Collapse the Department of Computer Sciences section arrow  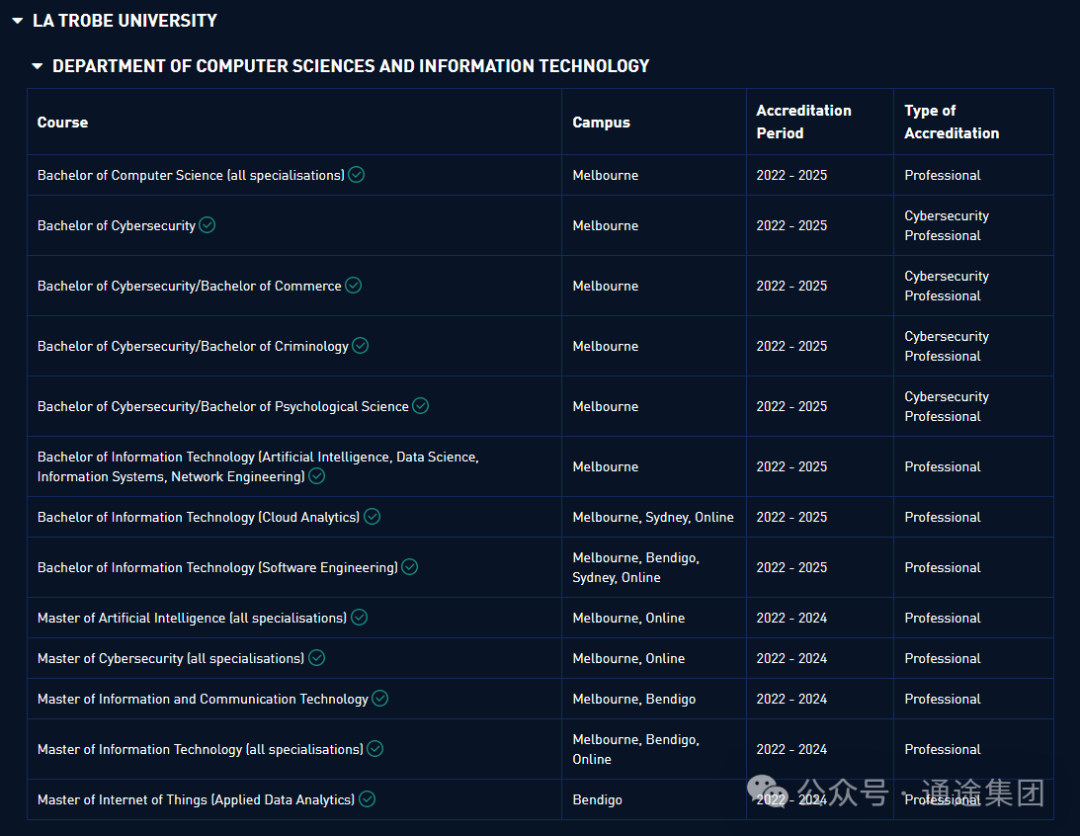click(37, 66)
